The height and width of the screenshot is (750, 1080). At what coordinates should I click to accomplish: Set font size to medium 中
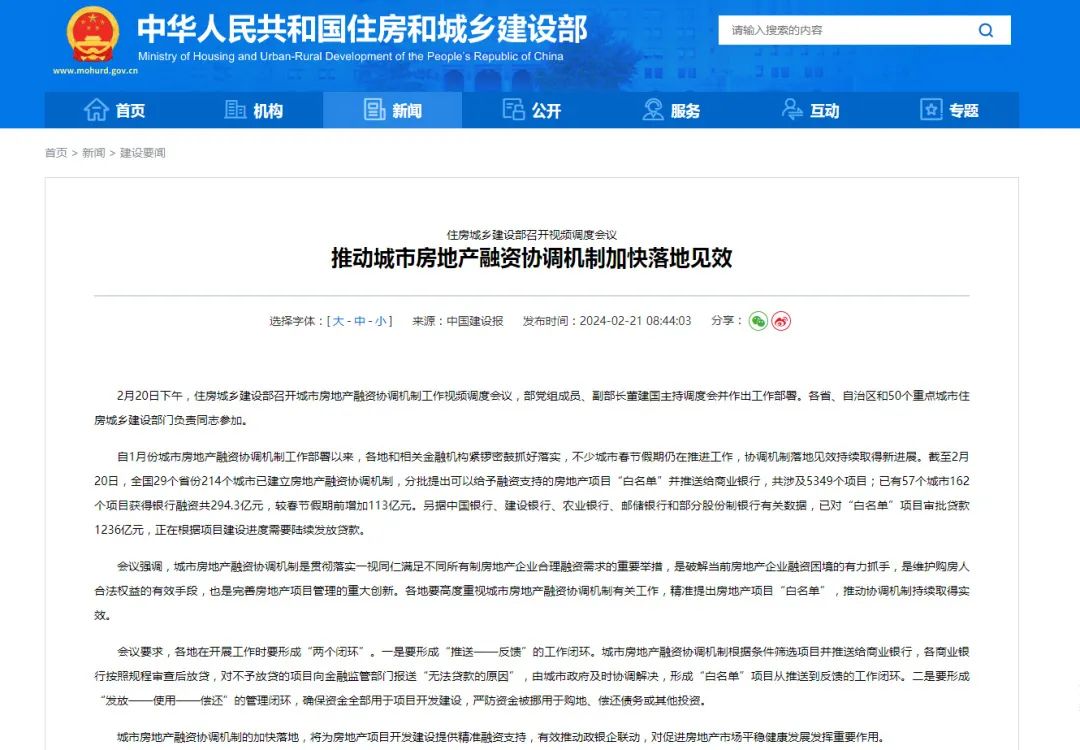click(359, 321)
